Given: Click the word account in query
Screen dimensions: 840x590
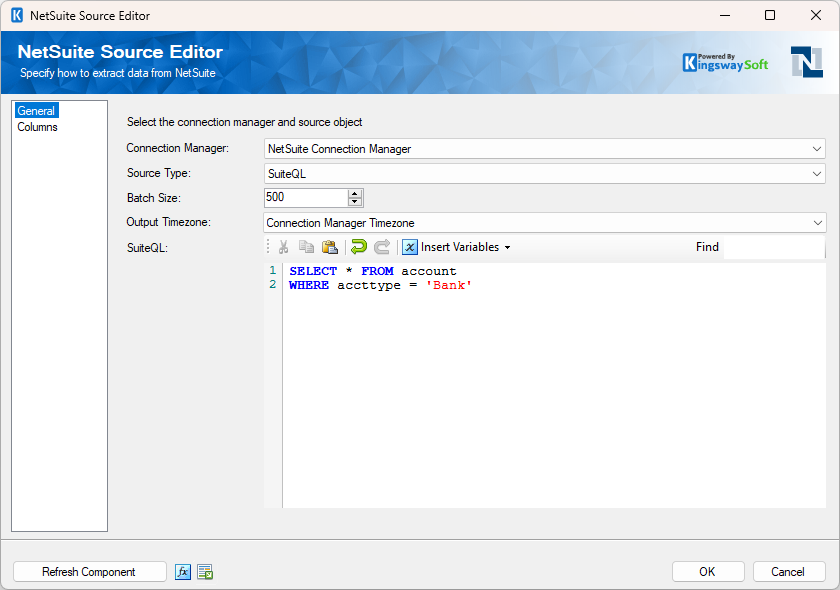Looking at the screenshot, I should click(x=429, y=271).
